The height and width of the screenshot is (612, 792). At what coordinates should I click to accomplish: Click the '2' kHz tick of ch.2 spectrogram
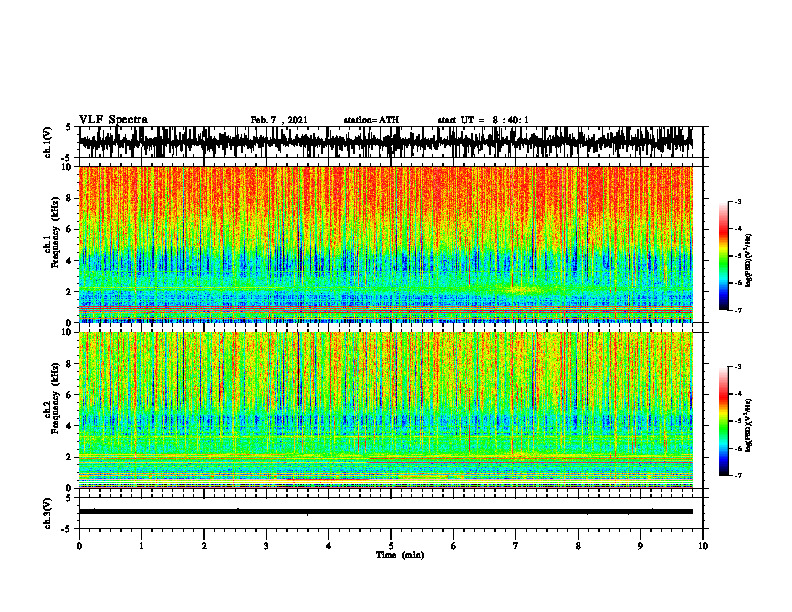click(x=70, y=457)
